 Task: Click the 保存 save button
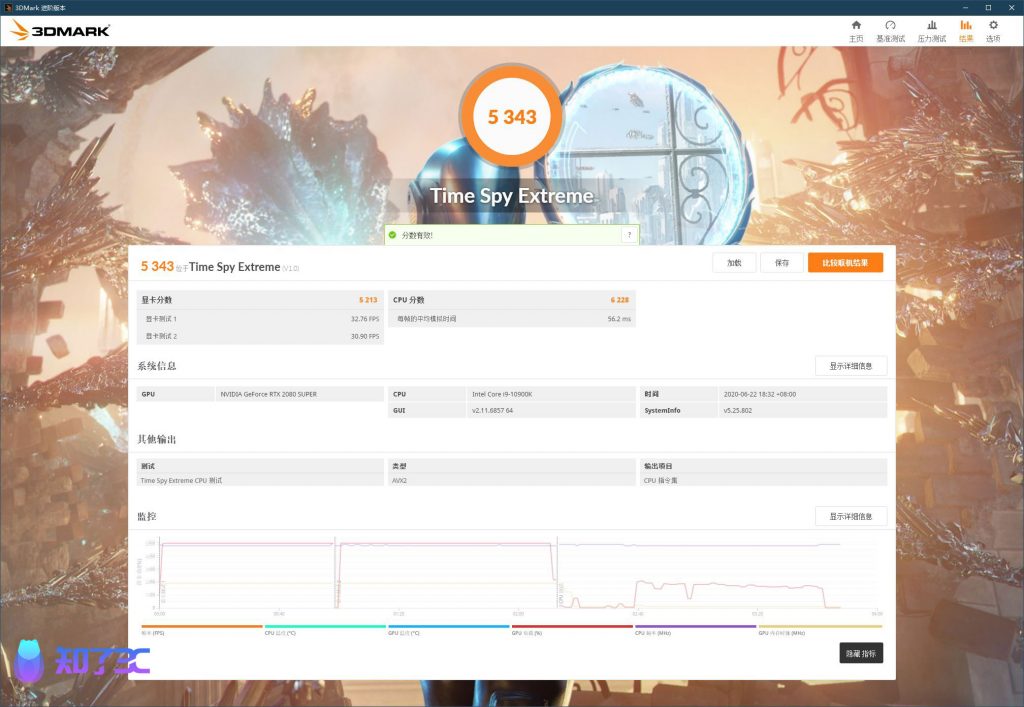click(782, 262)
